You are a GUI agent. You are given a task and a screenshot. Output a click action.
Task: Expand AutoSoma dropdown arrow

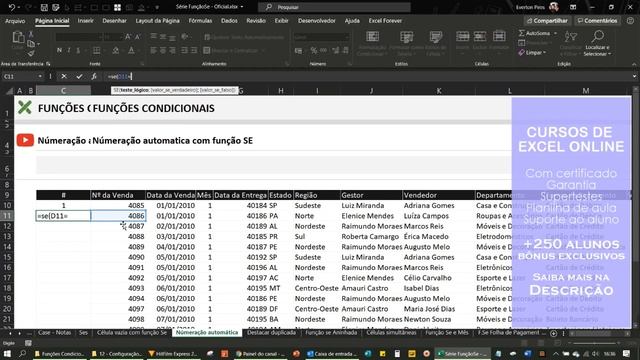point(556,33)
